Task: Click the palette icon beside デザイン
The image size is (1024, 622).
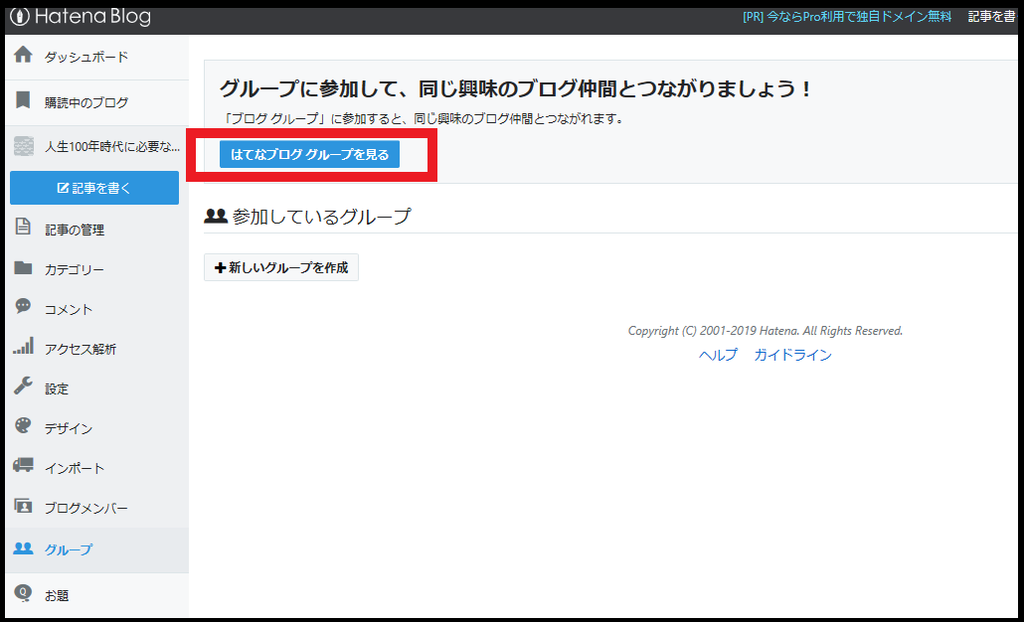Action: coord(23,426)
